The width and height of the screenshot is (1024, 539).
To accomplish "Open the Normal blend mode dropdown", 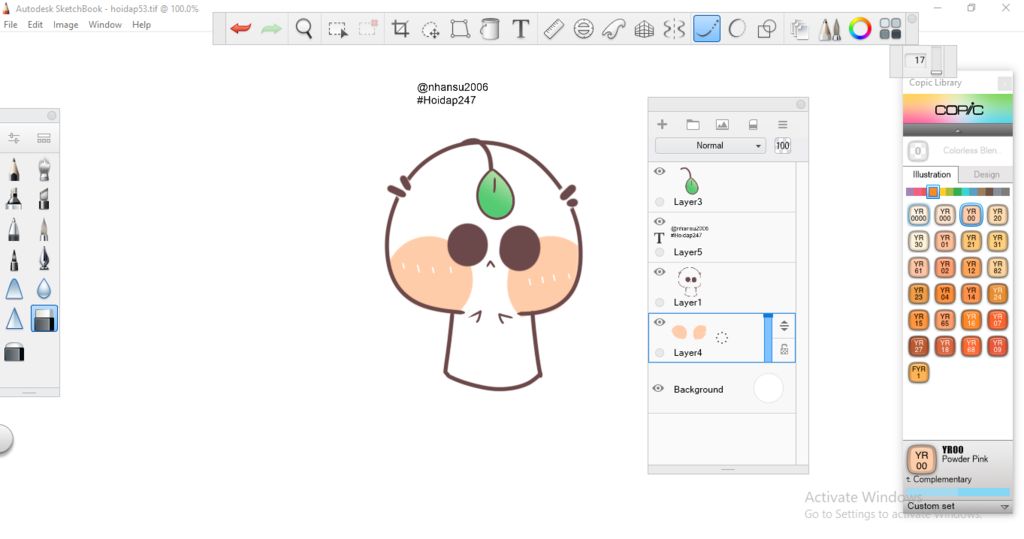I will [711, 146].
